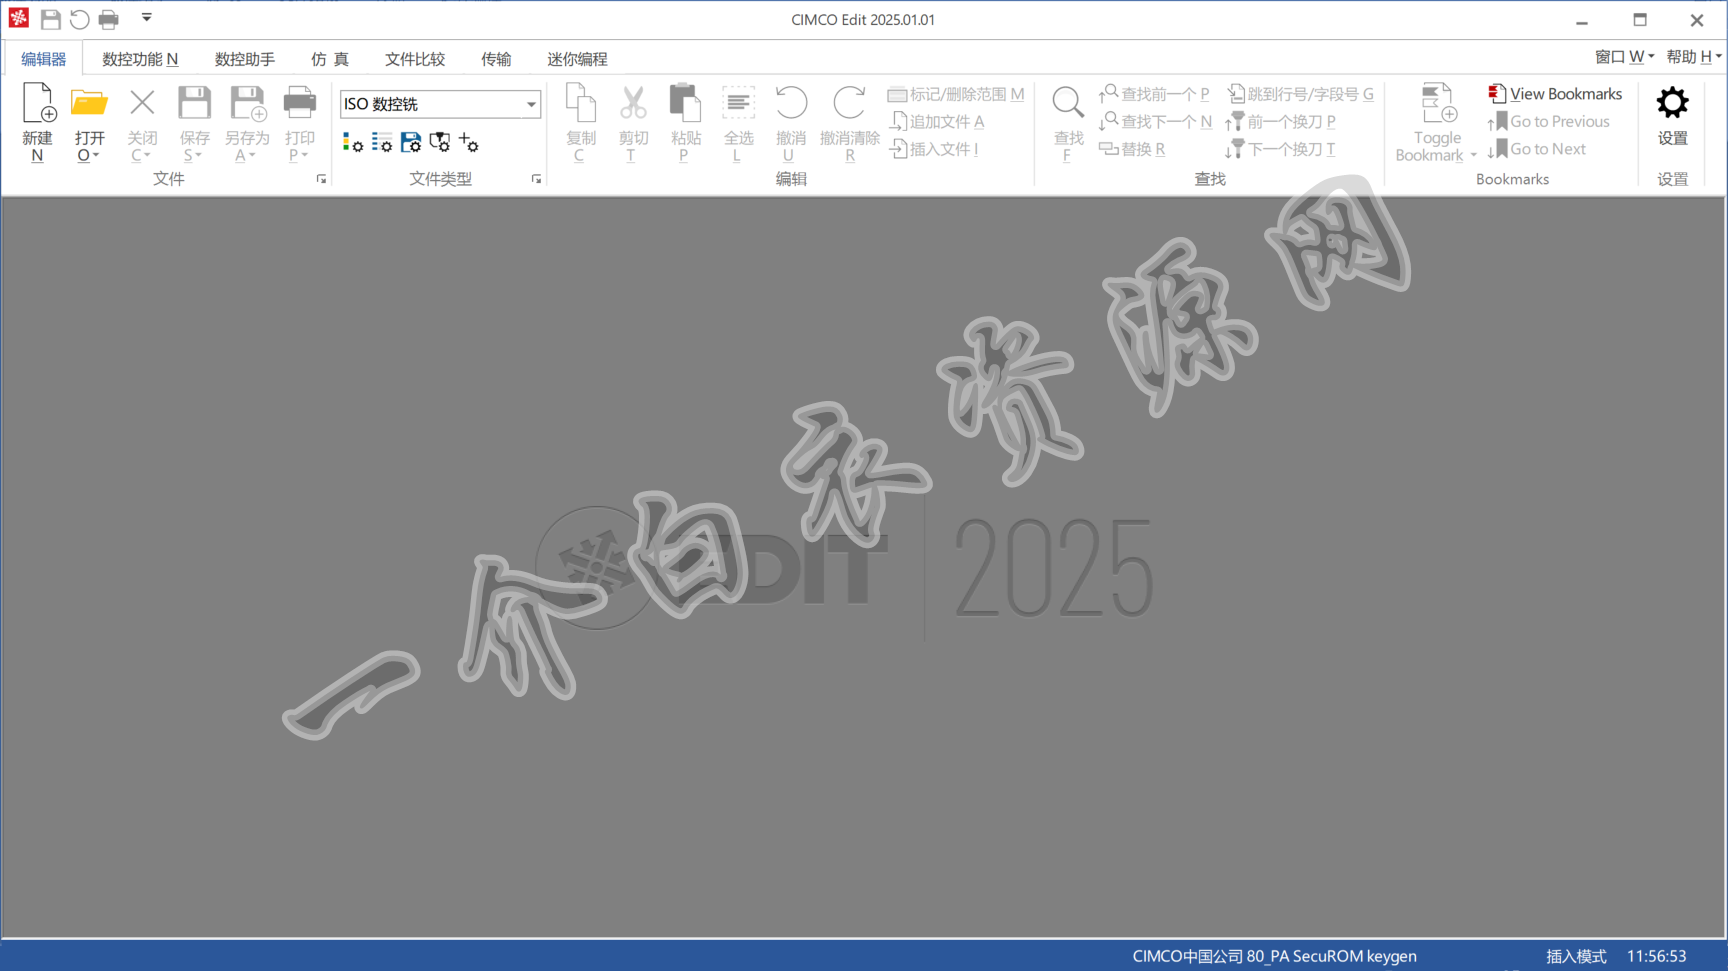Switch to the 传输 tab

pyautogui.click(x=496, y=59)
